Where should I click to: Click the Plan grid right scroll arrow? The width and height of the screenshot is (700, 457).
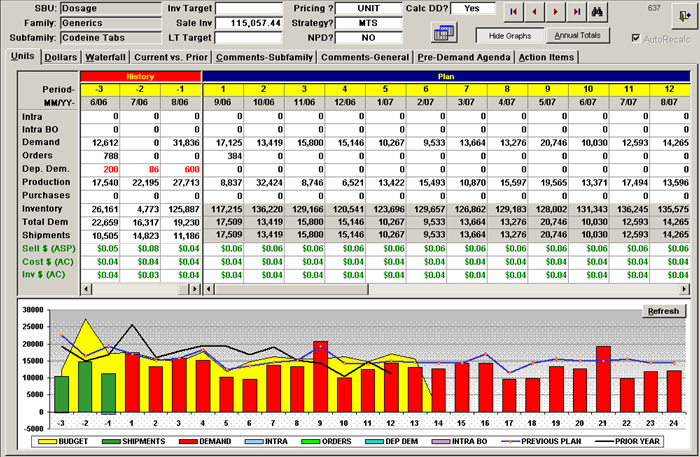tap(684, 289)
